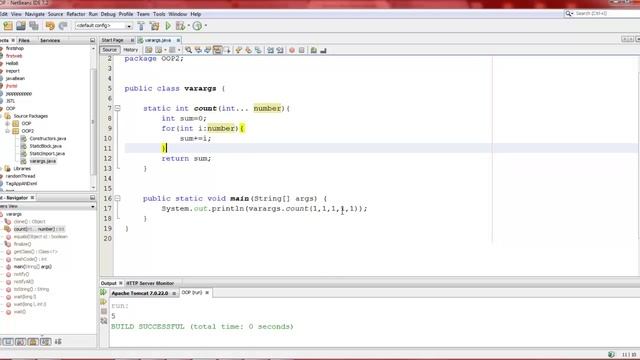The image size is (640, 360).
Task: Select the main method in Navigator
Action: pyautogui.click(x=33, y=267)
